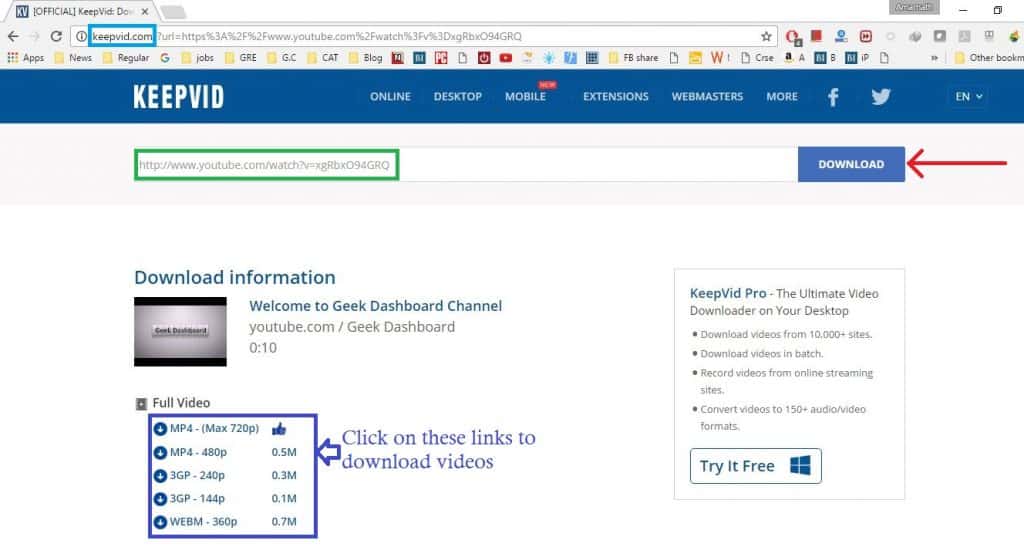Open the PC magazine bookmark icon
This screenshot has height=547, width=1024.
click(x=441, y=57)
